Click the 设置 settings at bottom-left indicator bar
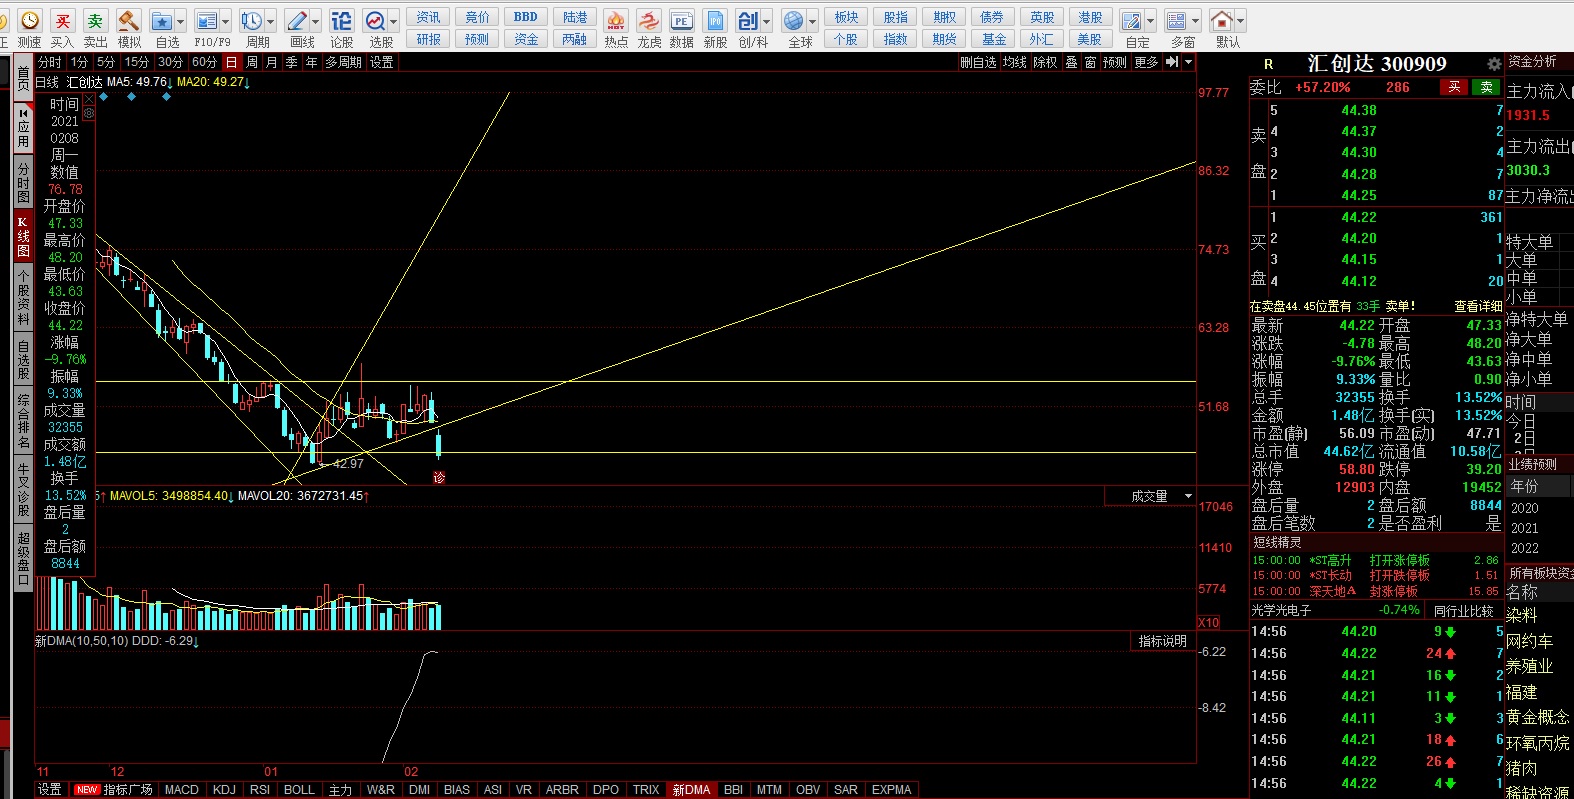The width and height of the screenshot is (1574, 799). click(x=49, y=790)
